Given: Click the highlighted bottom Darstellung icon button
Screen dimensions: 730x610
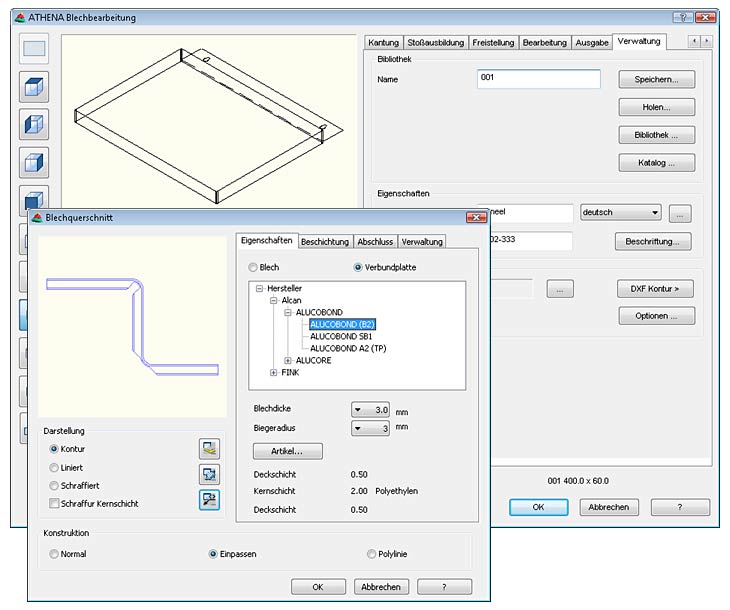Looking at the screenshot, I should click(209, 500).
